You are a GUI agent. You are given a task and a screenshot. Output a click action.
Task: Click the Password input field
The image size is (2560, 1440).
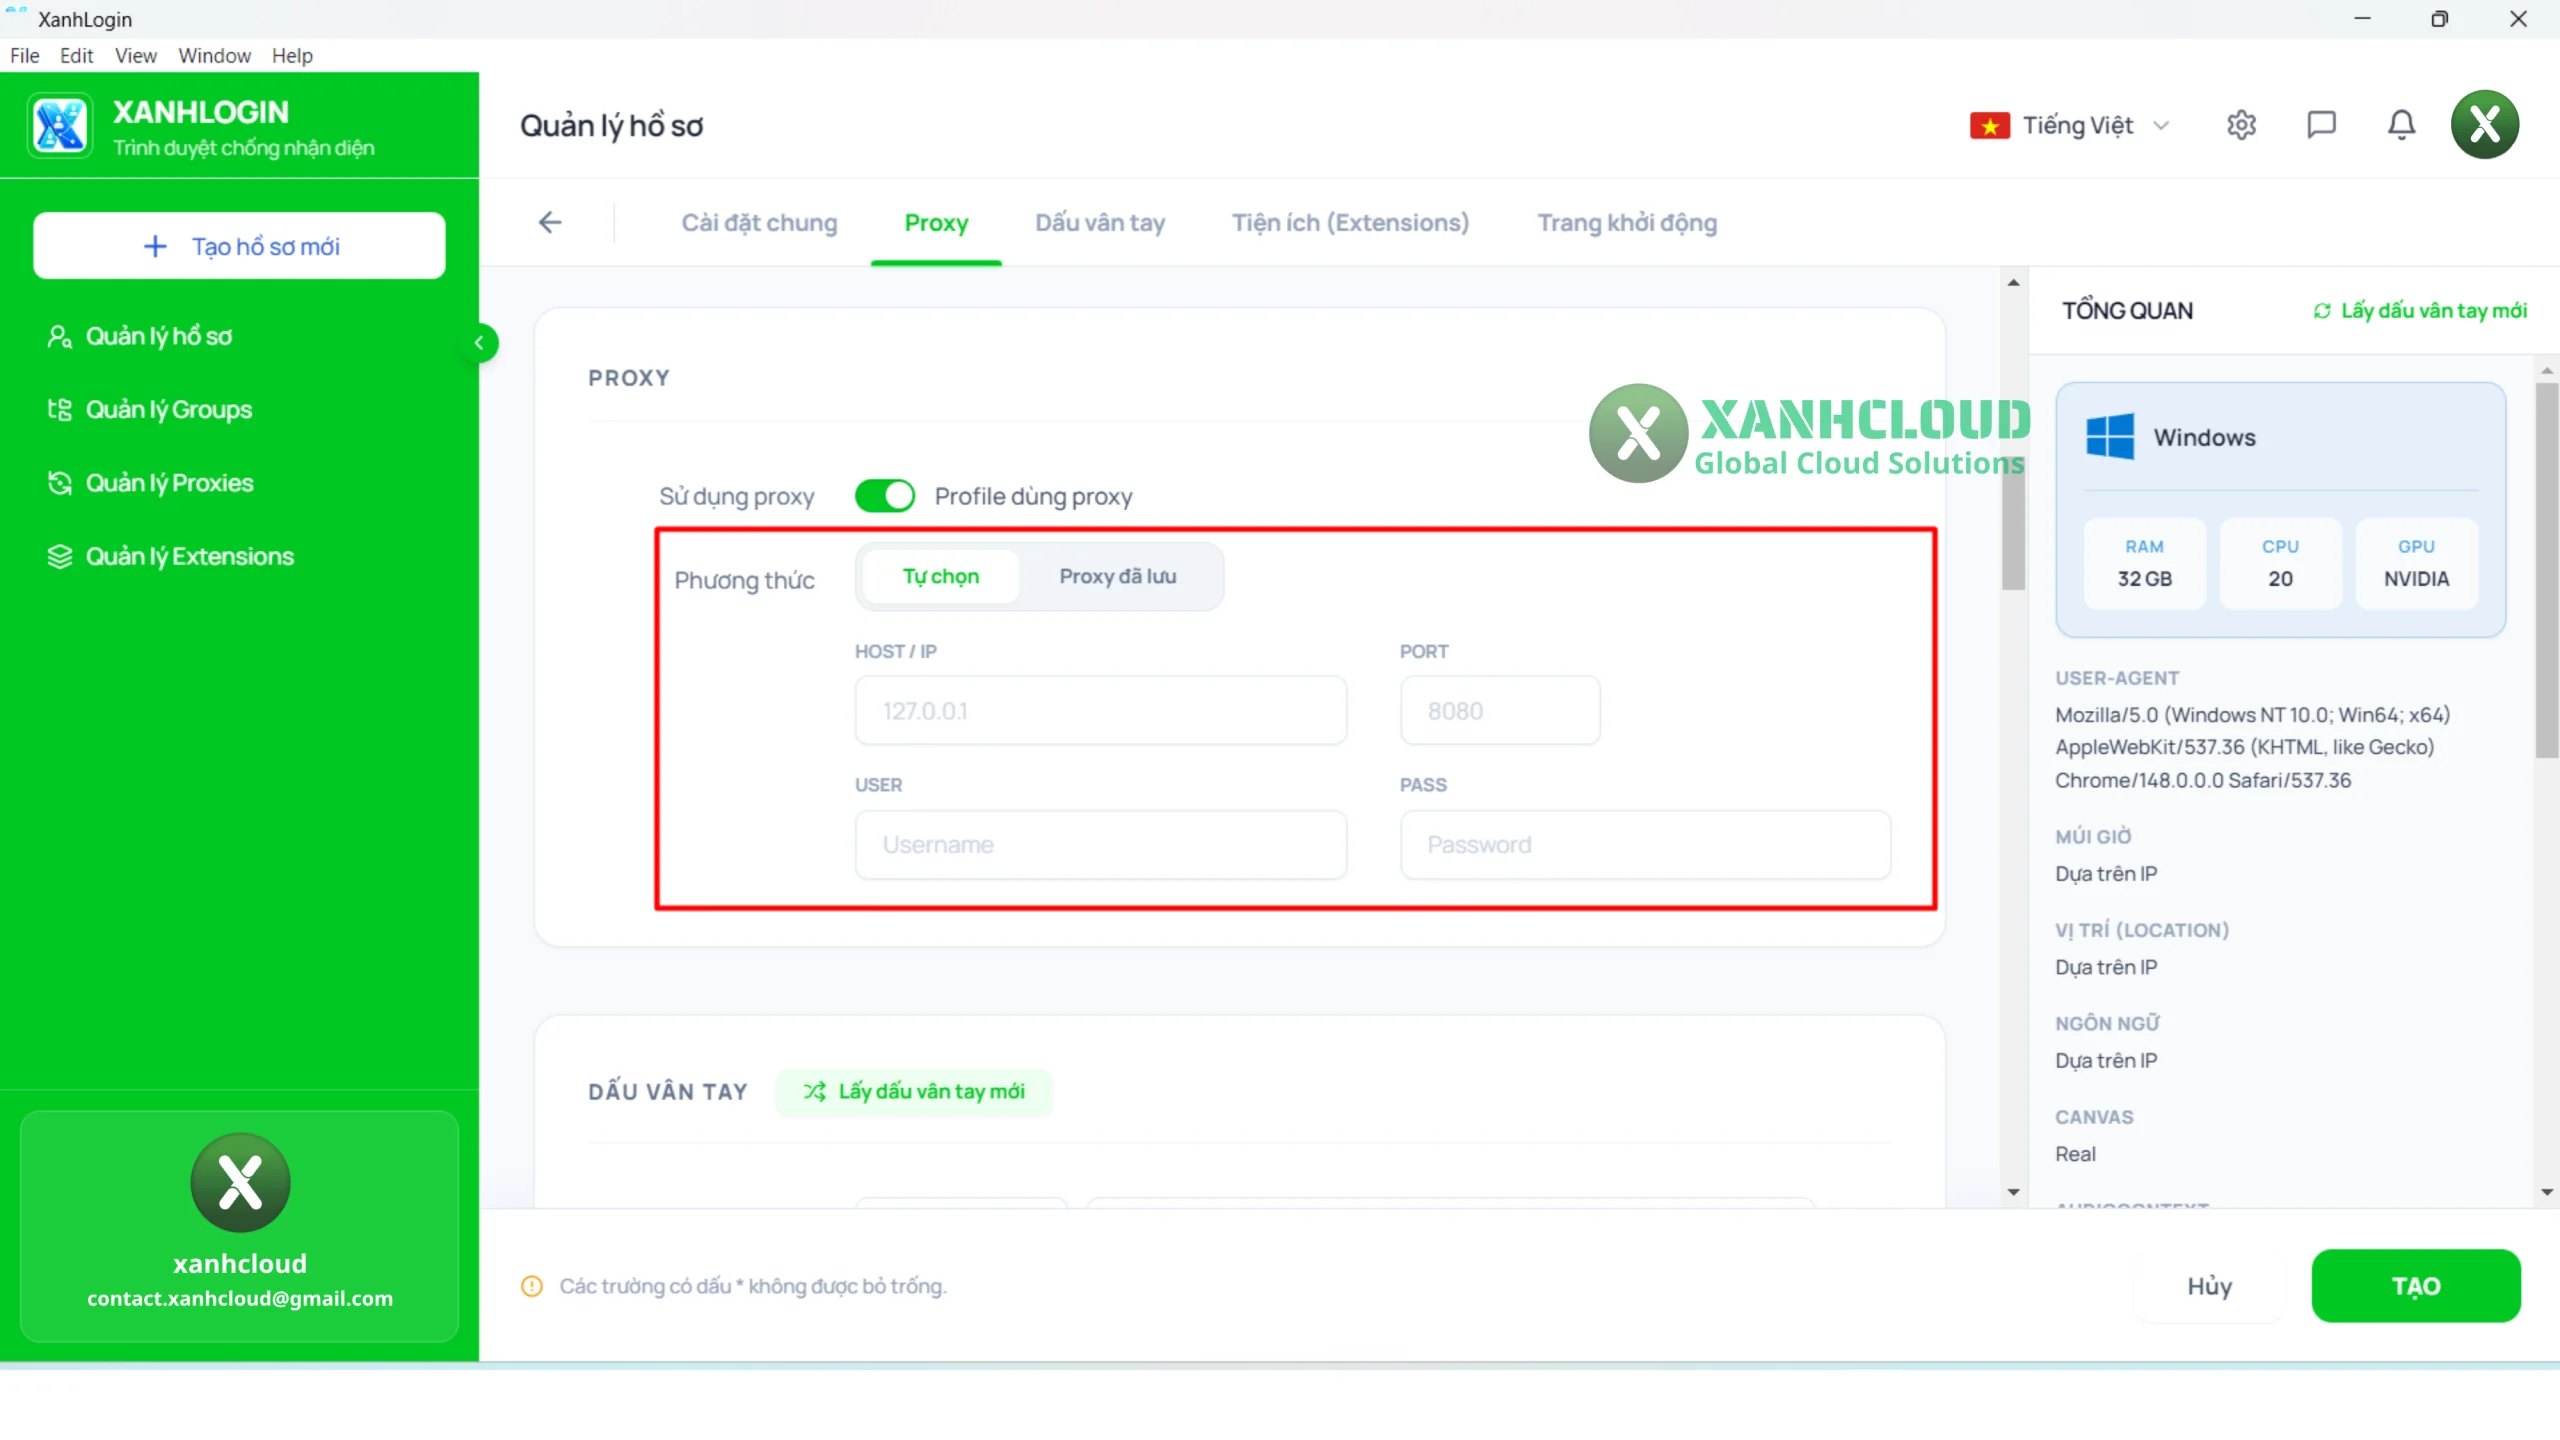[1645, 845]
